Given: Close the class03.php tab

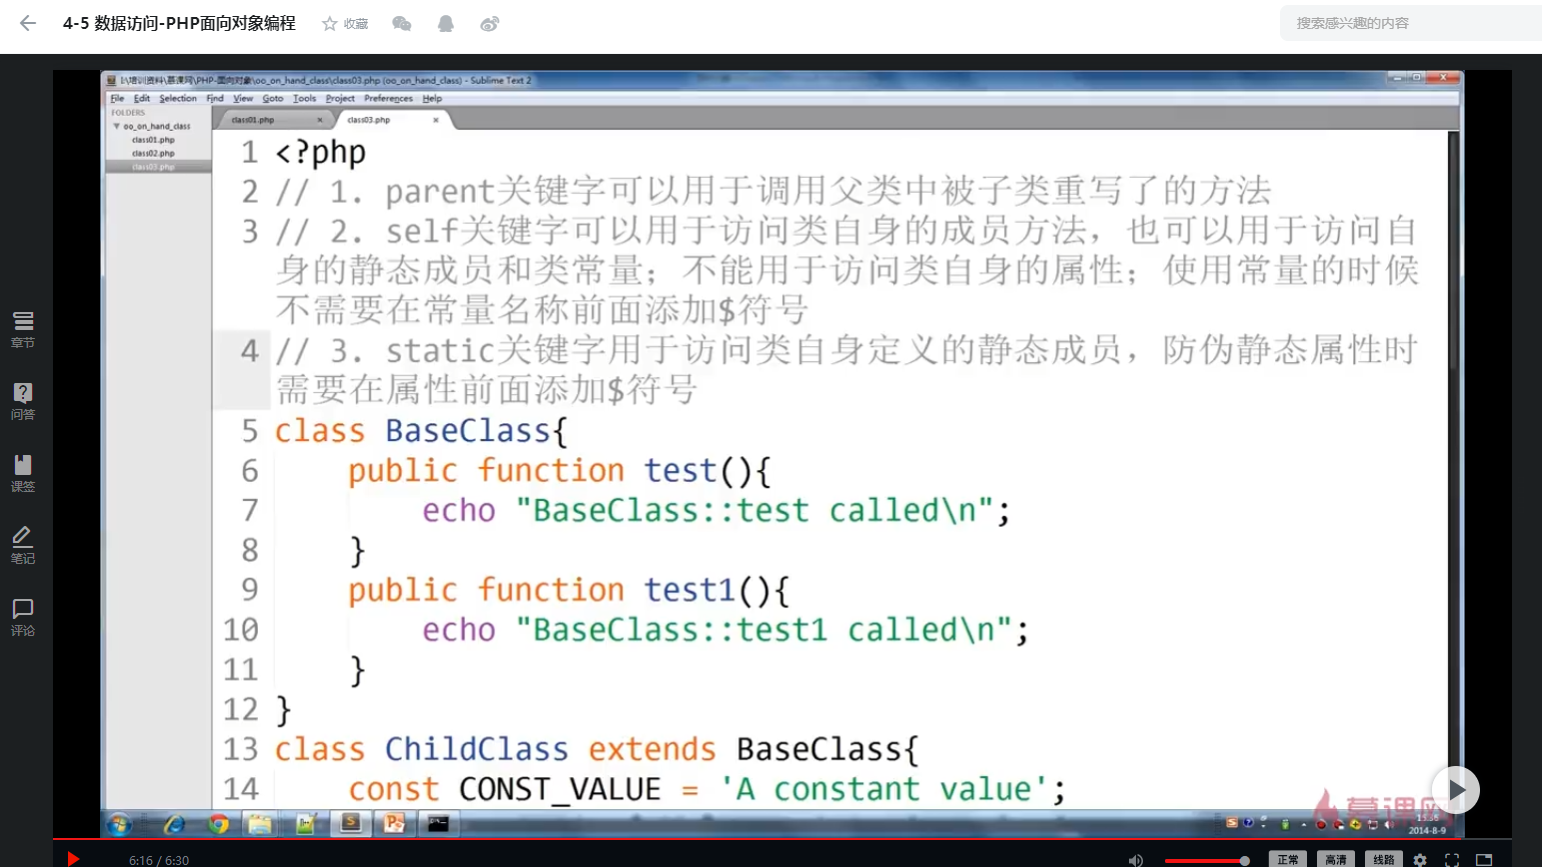Looking at the screenshot, I should tap(436, 120).
